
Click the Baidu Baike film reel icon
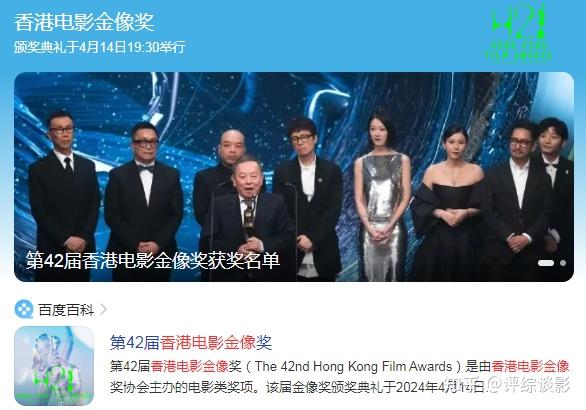click(24, 309)
